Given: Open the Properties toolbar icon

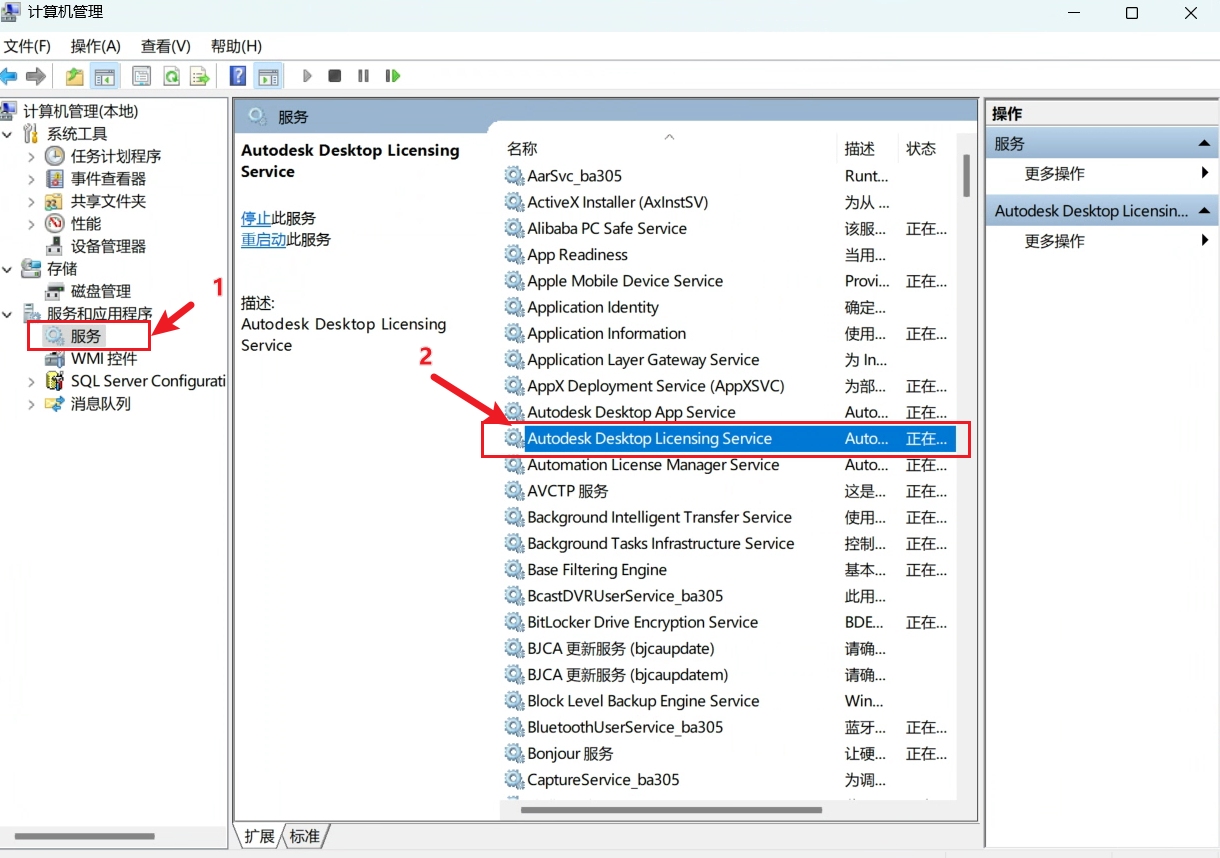Looking at the screenshot, I should (x=142, y=76).
